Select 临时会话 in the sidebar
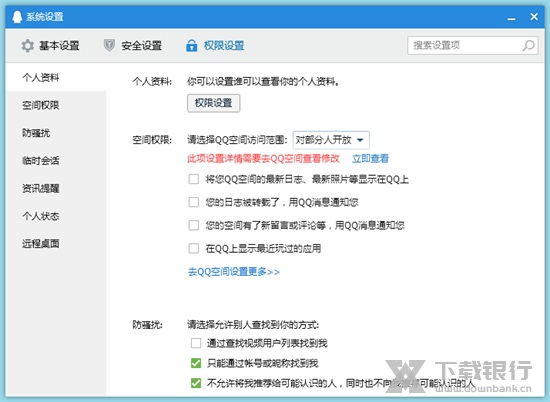This screenshot has width=550, height=402. (x=56, y=160)
